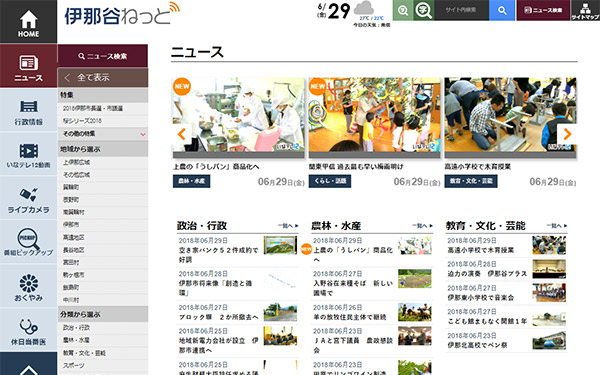Open the sidebar ニュース検索 button

[103, 56]
